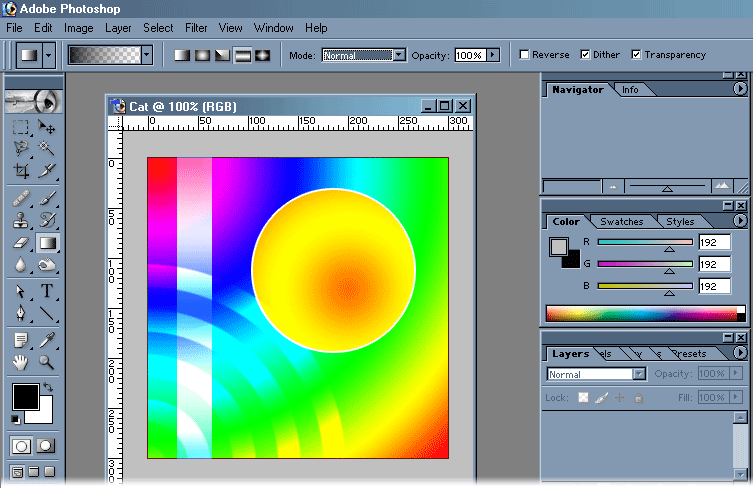
Task: Activate the Hand tool
Action: tap(20, 362)
